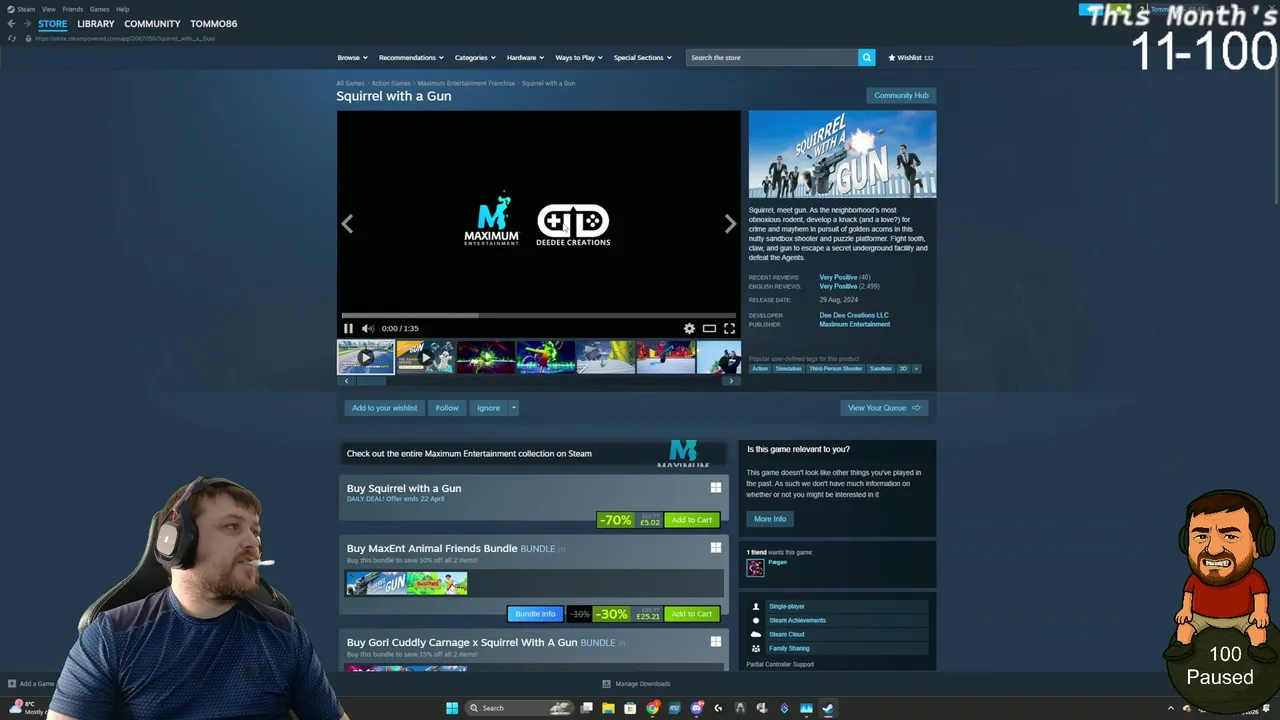
Task: Open the Wishlist link
Action: click(910, 58)
